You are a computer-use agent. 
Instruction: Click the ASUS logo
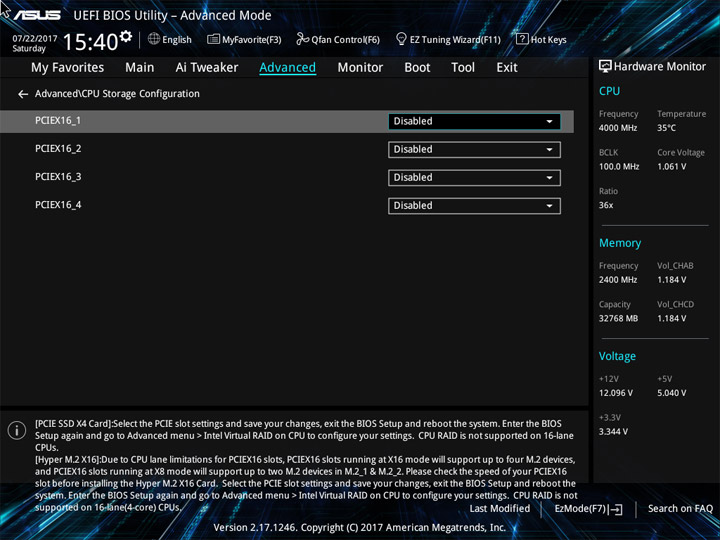point(37,15)
